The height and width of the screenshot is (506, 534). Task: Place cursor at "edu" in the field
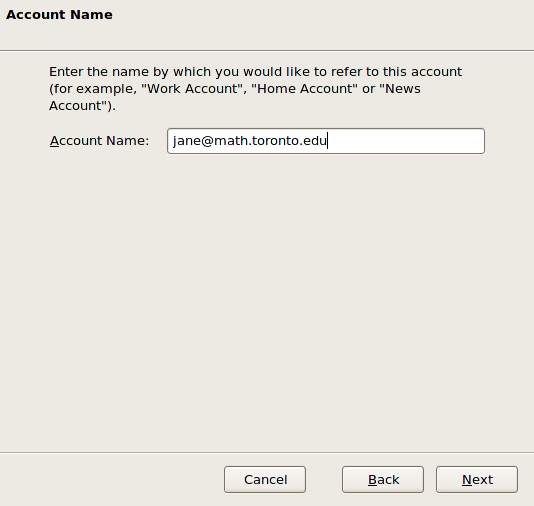point(314,140)
